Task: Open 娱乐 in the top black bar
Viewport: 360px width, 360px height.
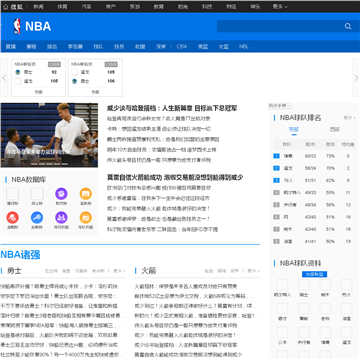Action: click(255, 7)
